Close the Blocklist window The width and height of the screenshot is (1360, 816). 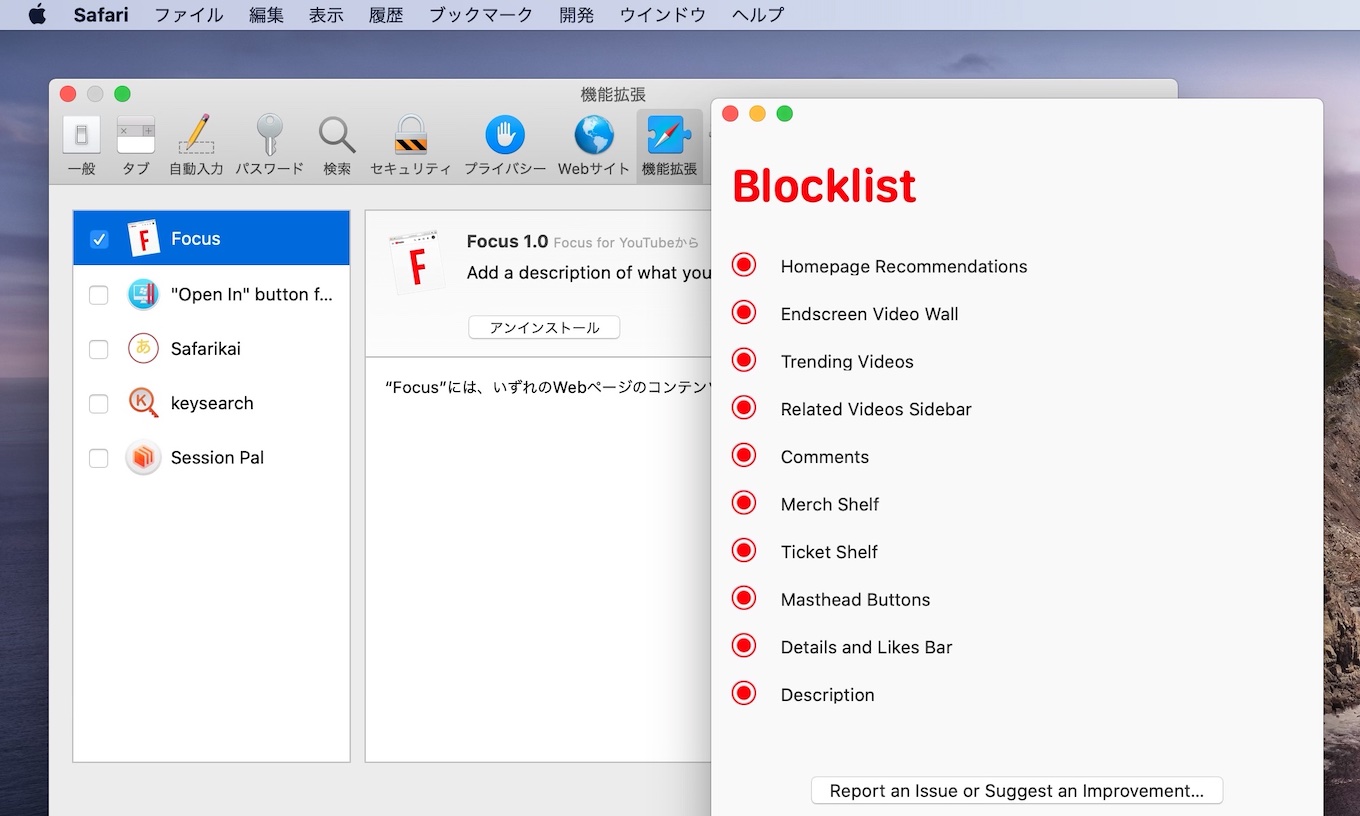(730, 114)
